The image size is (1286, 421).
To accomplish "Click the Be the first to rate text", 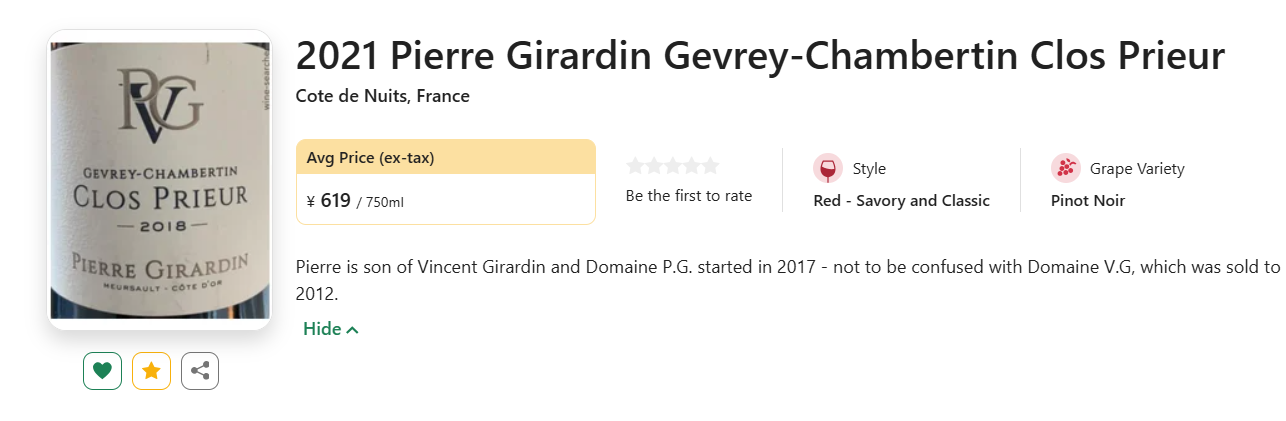I will (x=689, y=196).
